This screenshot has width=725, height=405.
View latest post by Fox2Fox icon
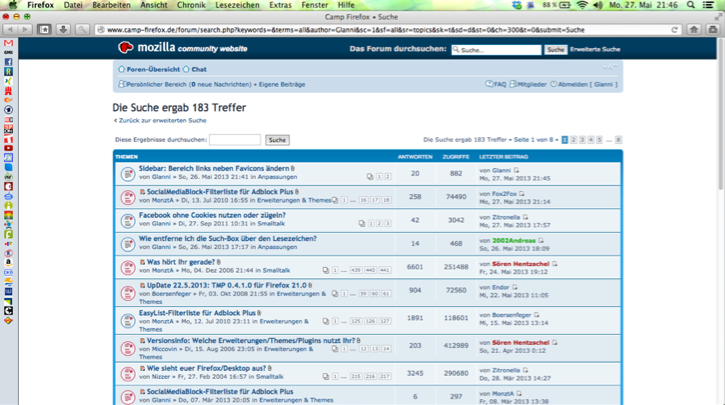522,194
